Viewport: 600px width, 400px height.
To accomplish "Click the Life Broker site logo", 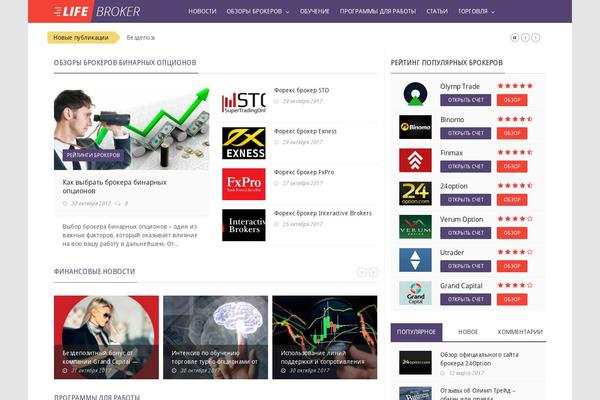I will [x=97, y=11].
